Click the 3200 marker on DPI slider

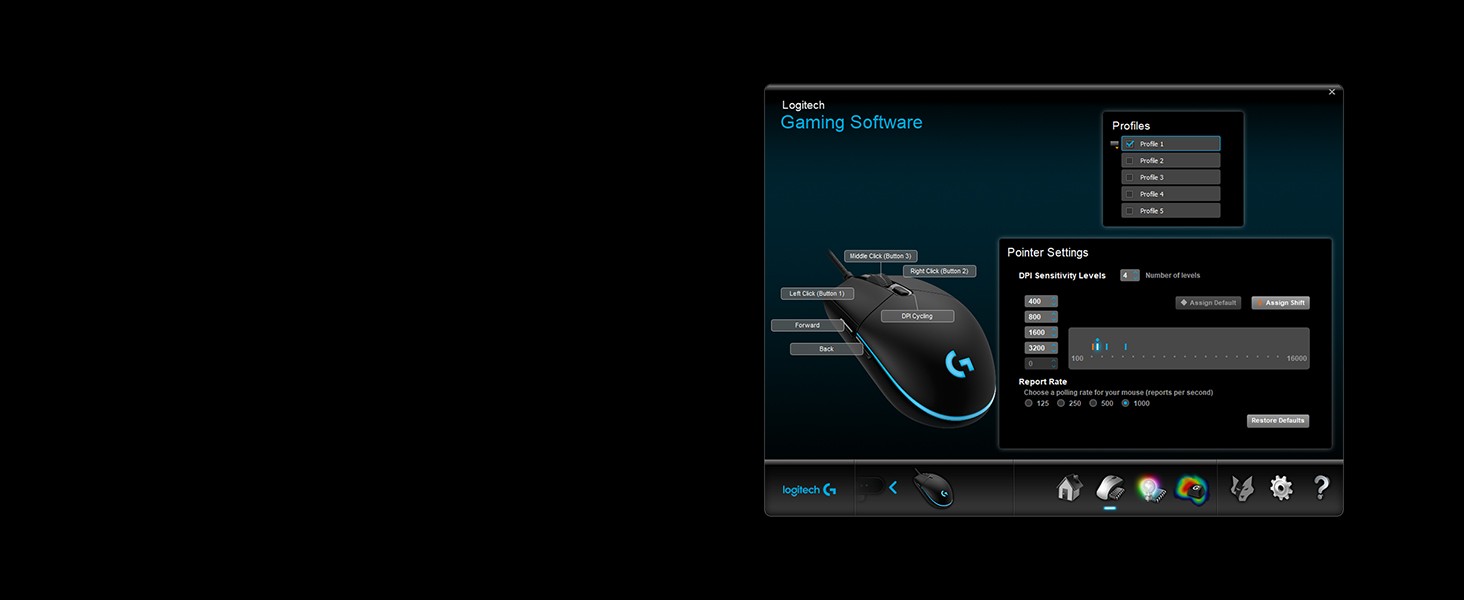1125,347
